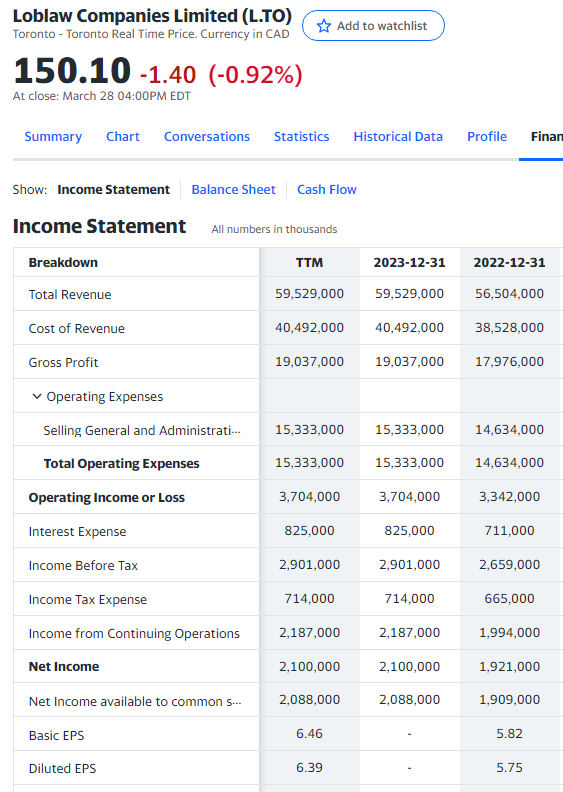Click the Basic EPS row label
This screenshot has width=563, height=792.
(x=56, y=735)
